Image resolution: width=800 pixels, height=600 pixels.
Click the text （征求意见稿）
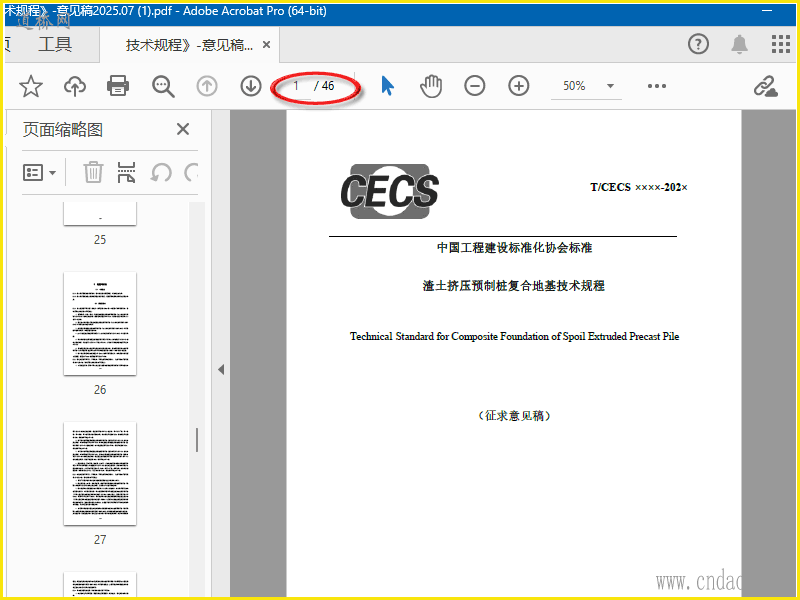coord(514,416)
